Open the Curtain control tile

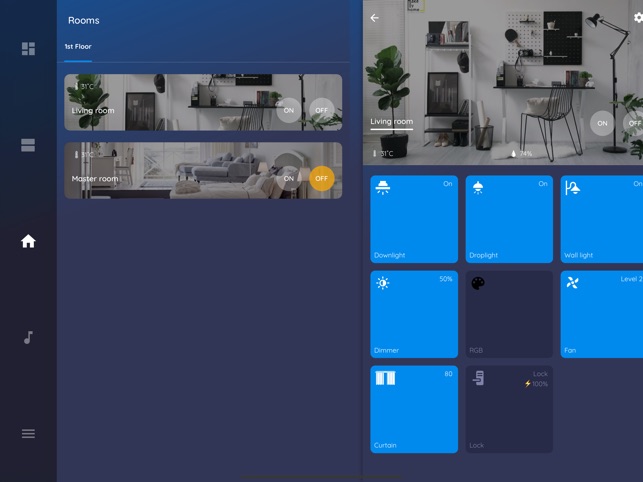pos(414,409)
